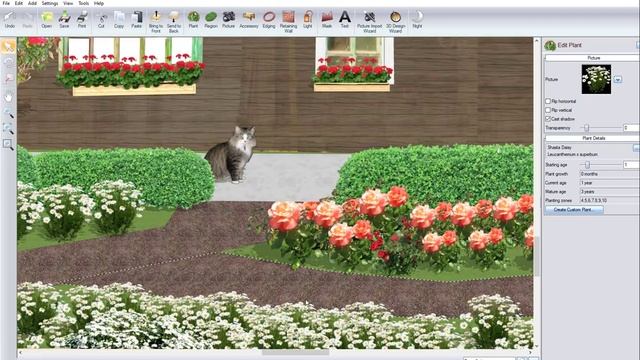Click the Plant growth value field

tap(609, 174)
